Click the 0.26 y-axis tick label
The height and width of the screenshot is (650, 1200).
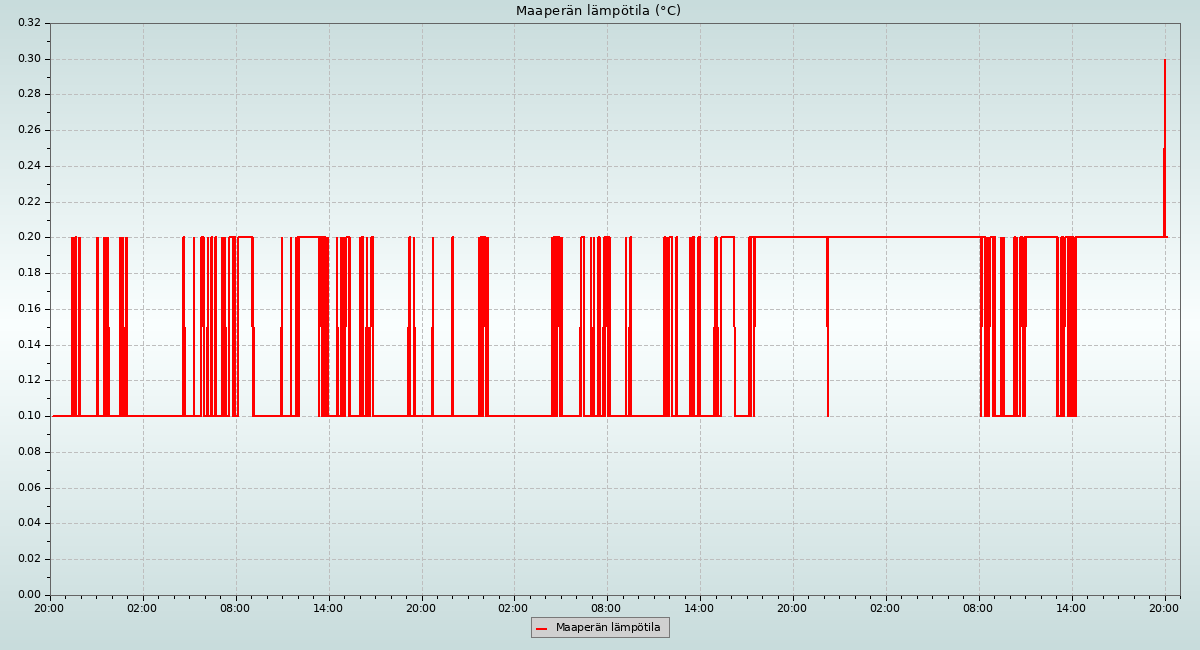[x=29, y=130]
